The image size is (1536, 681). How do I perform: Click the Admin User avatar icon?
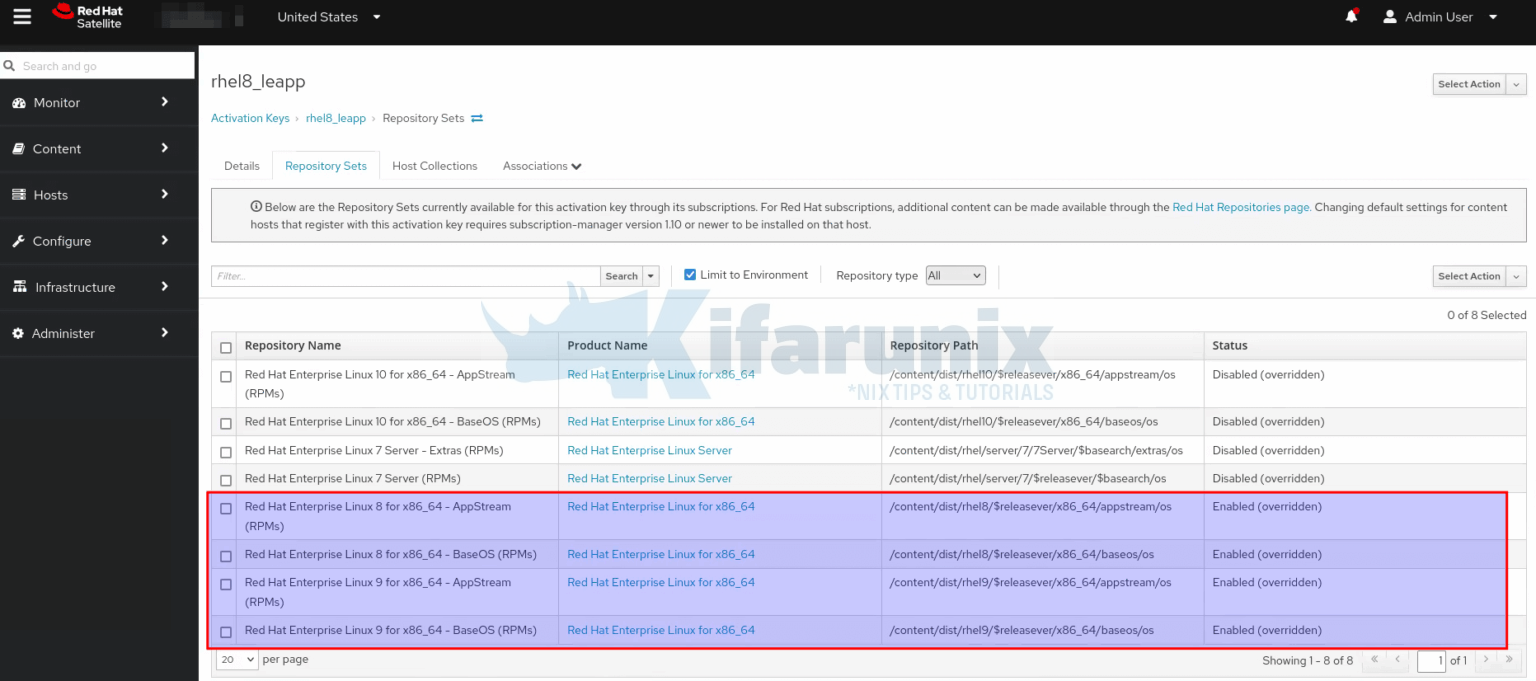point(1389,17)
